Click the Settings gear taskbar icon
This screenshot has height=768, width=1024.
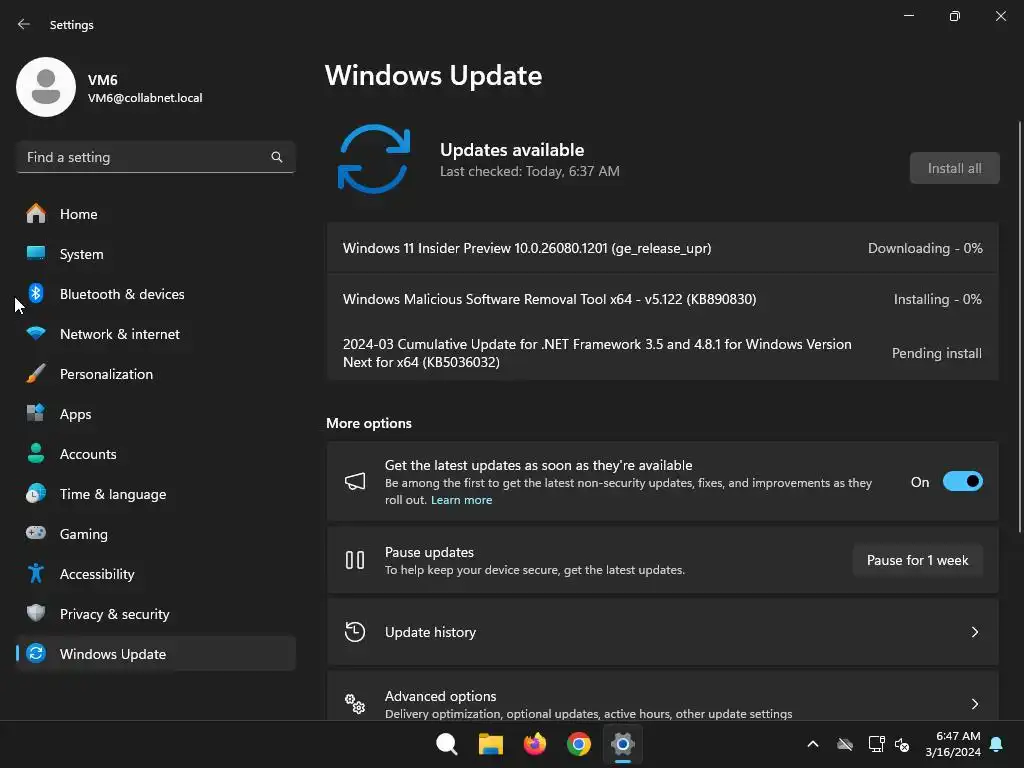click(x=623, y=744)
